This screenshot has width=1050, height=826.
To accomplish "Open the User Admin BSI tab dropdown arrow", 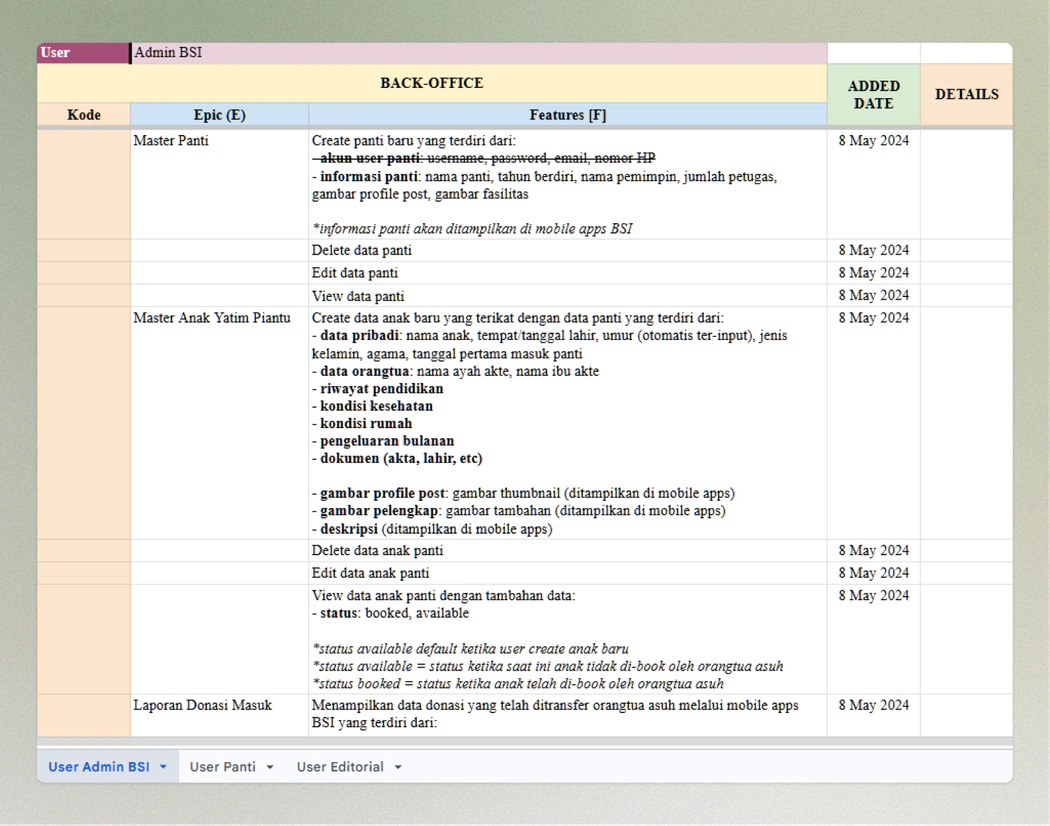I will 163,767.
